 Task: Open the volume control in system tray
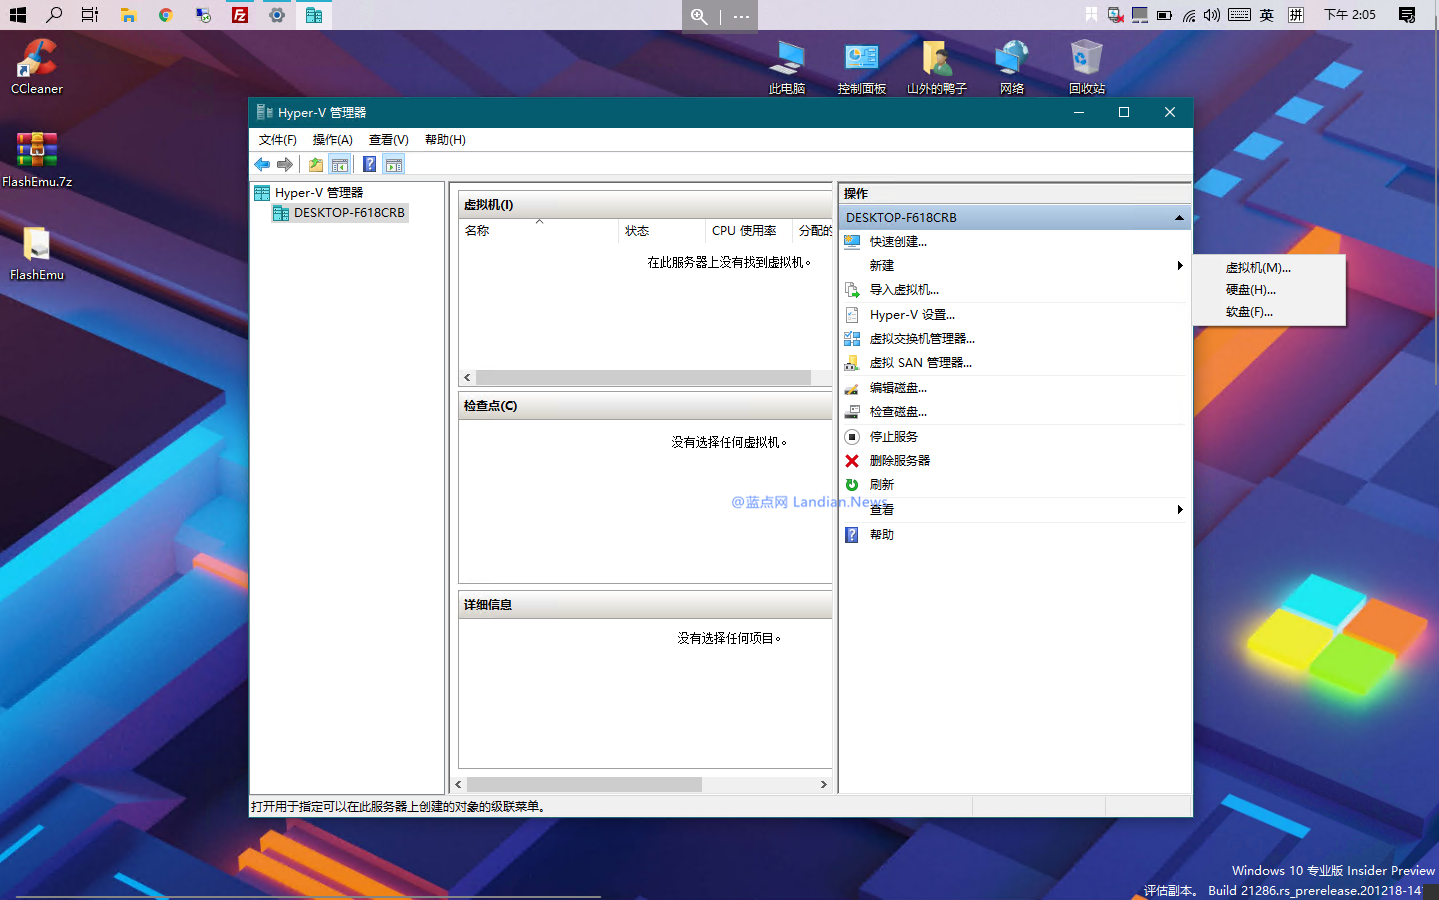coord(1212,15)
